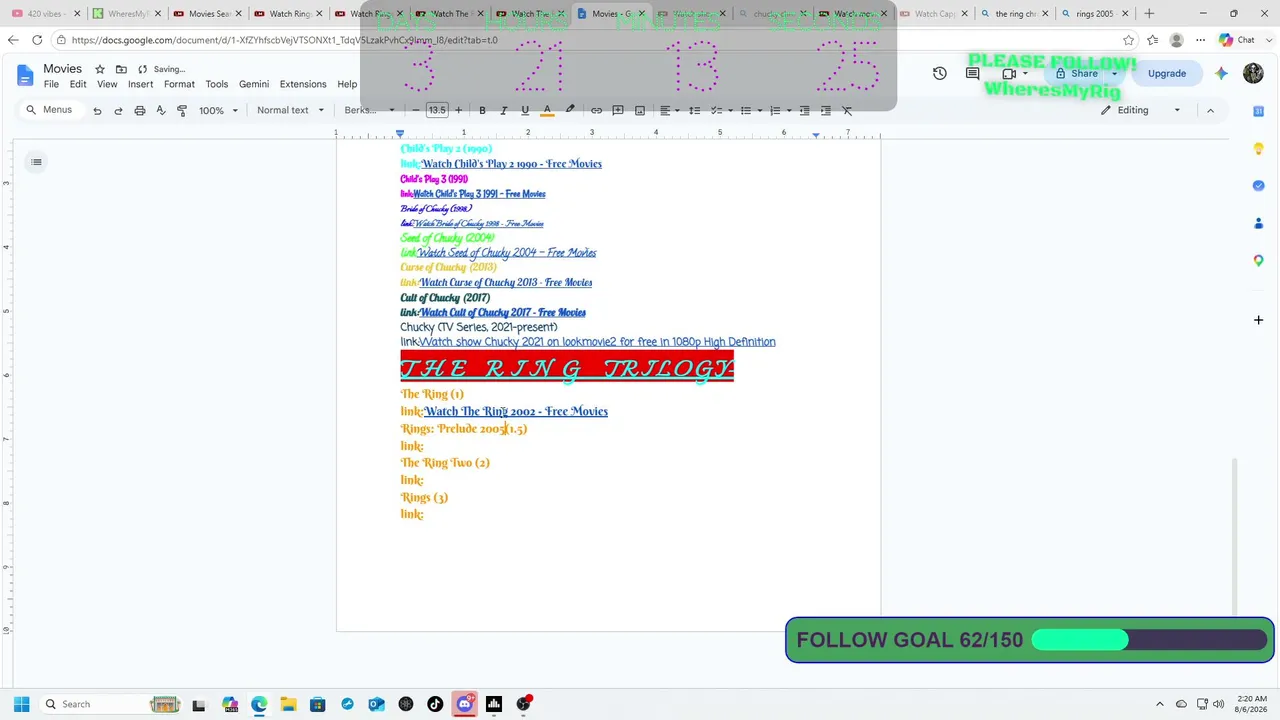Activate the paint format tool

coord(182,110)
